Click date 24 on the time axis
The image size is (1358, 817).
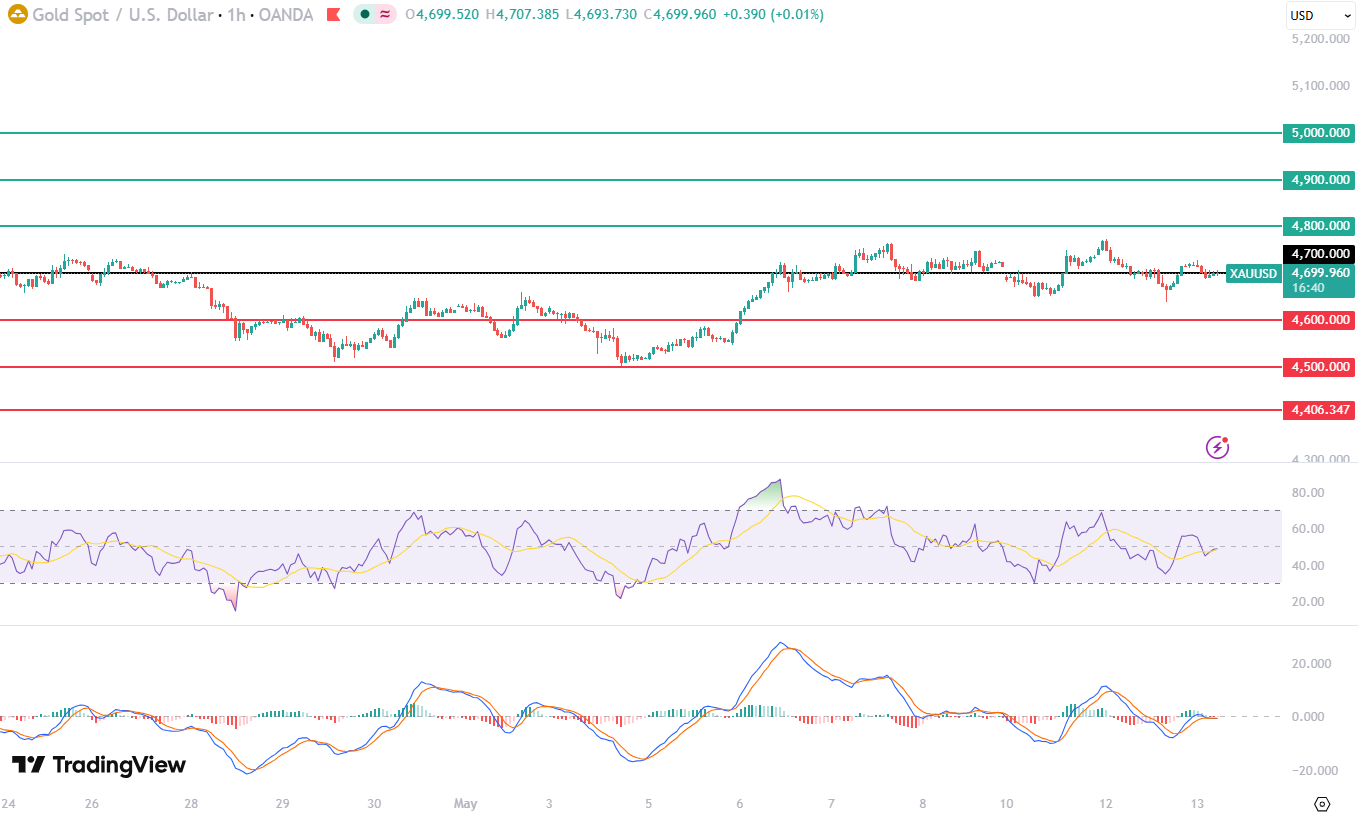point(8,803)
